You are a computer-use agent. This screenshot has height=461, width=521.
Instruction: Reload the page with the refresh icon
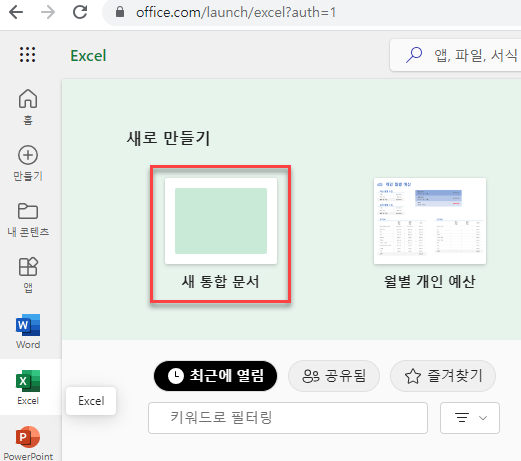coord(80,12)
